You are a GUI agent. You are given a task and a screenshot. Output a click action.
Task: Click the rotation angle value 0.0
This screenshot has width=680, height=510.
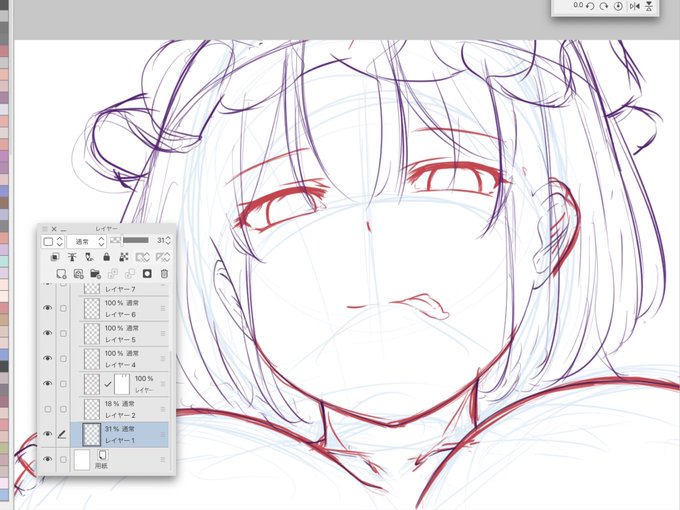[x=578, y=5]
